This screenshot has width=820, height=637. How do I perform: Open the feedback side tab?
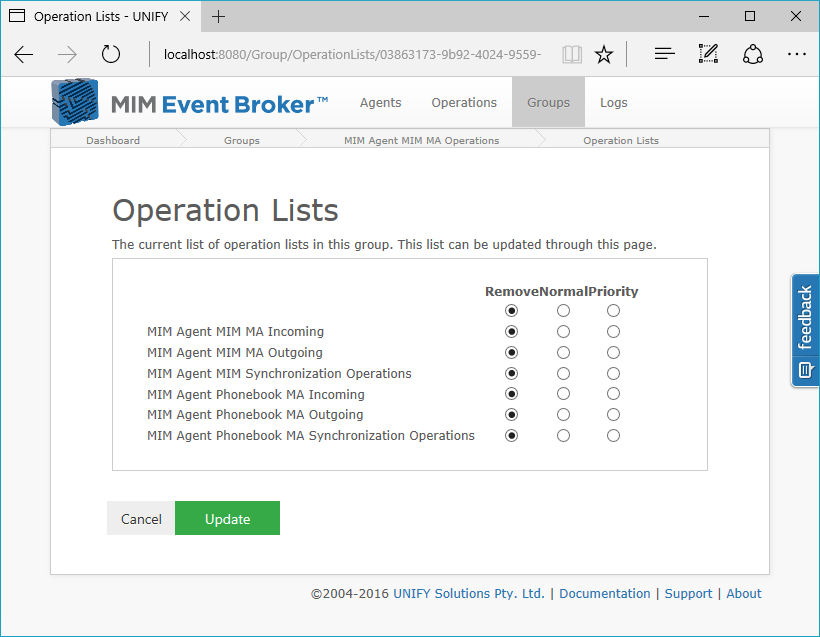click(x=805, y=331)
